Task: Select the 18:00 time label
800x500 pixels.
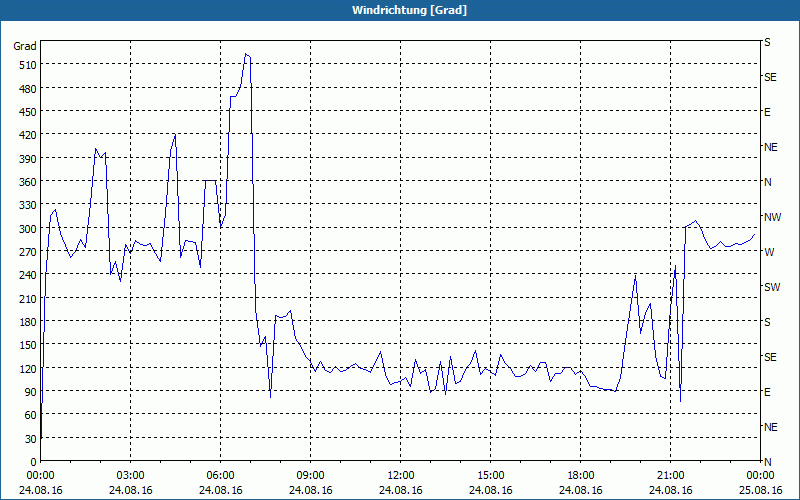Action: click(x=581, y=476)
